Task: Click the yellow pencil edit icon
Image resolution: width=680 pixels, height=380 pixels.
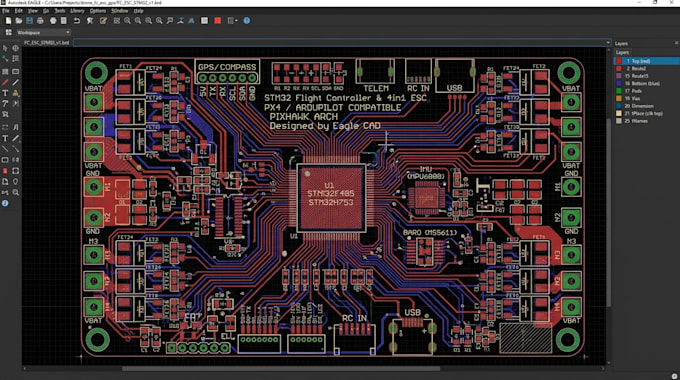Action: click(x=103, y=20)
